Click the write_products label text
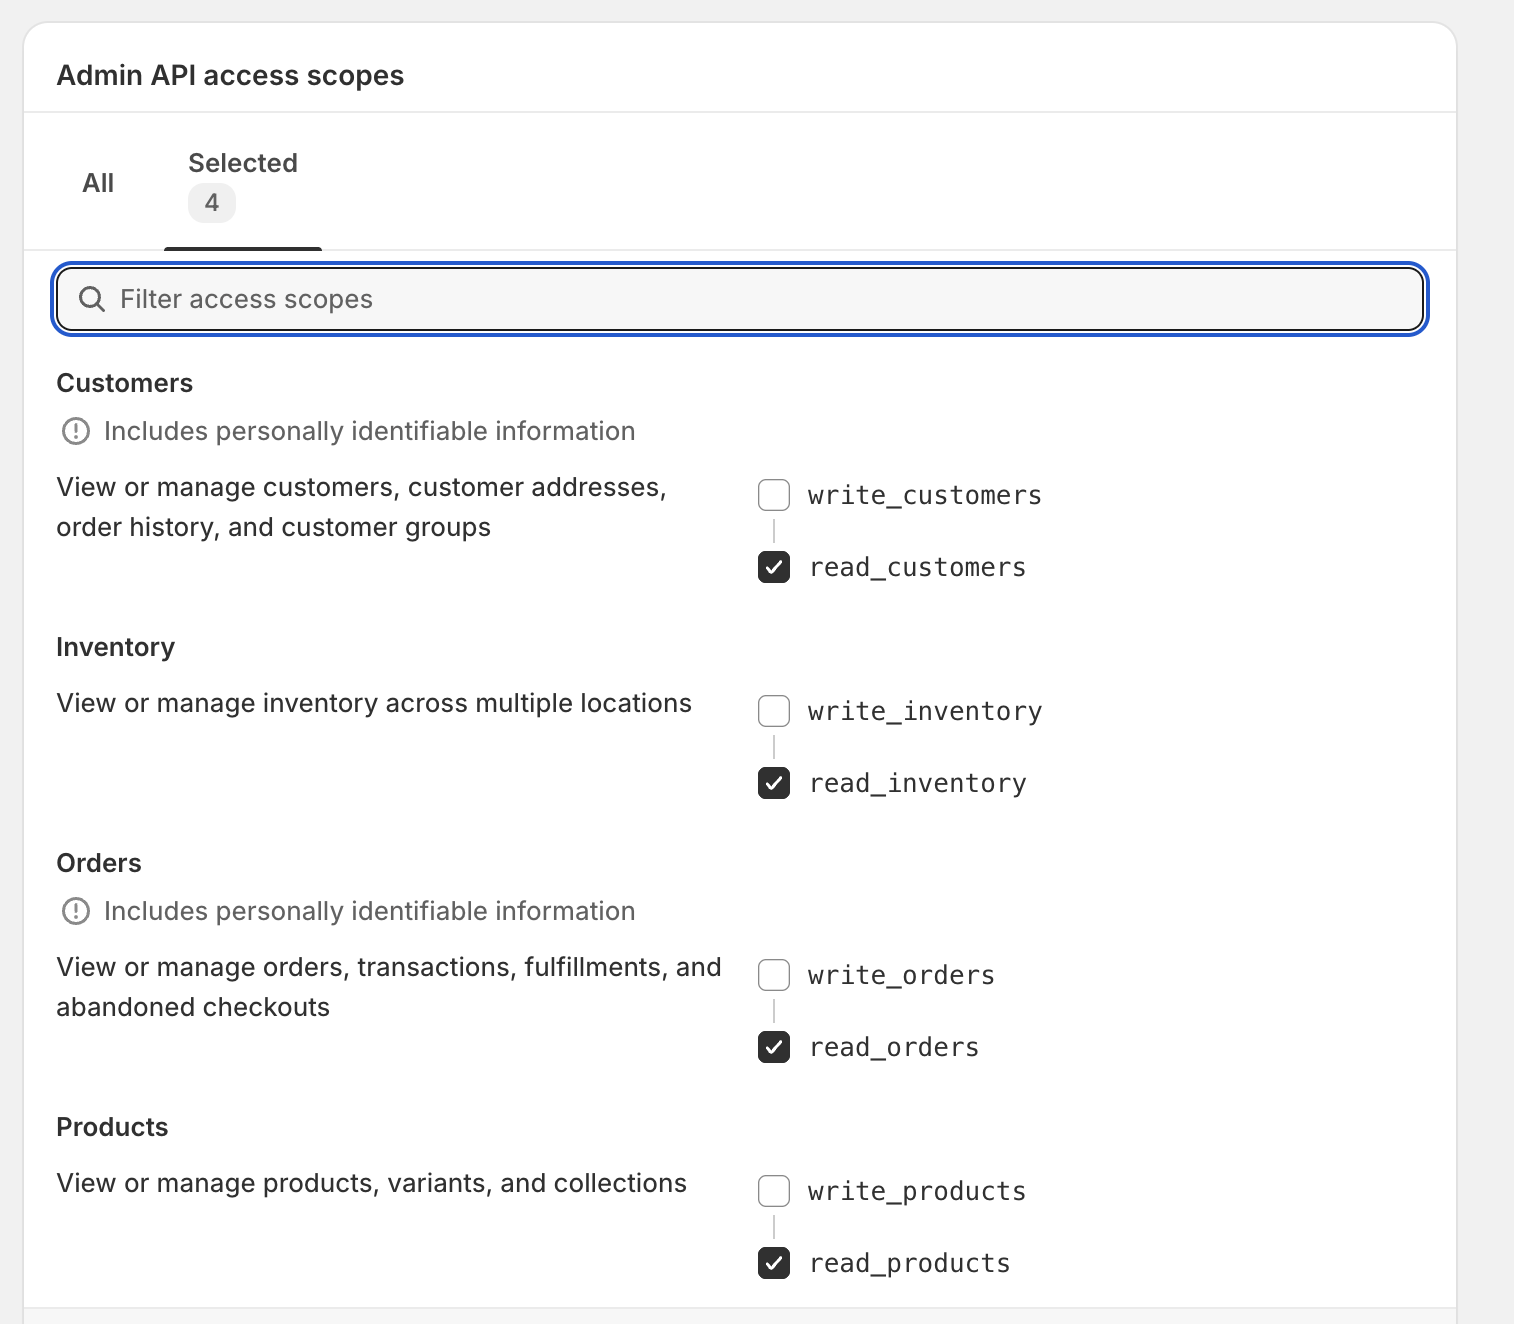Screen dimensions: 1514x1324 (x=915, y=1190)
